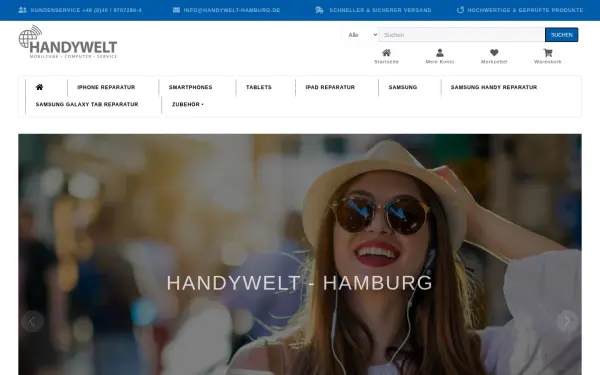Viewport: 600px width, 375px height.
Task: Open Tablets menu item
Action: pyautogui.click(x=259, y=87)
